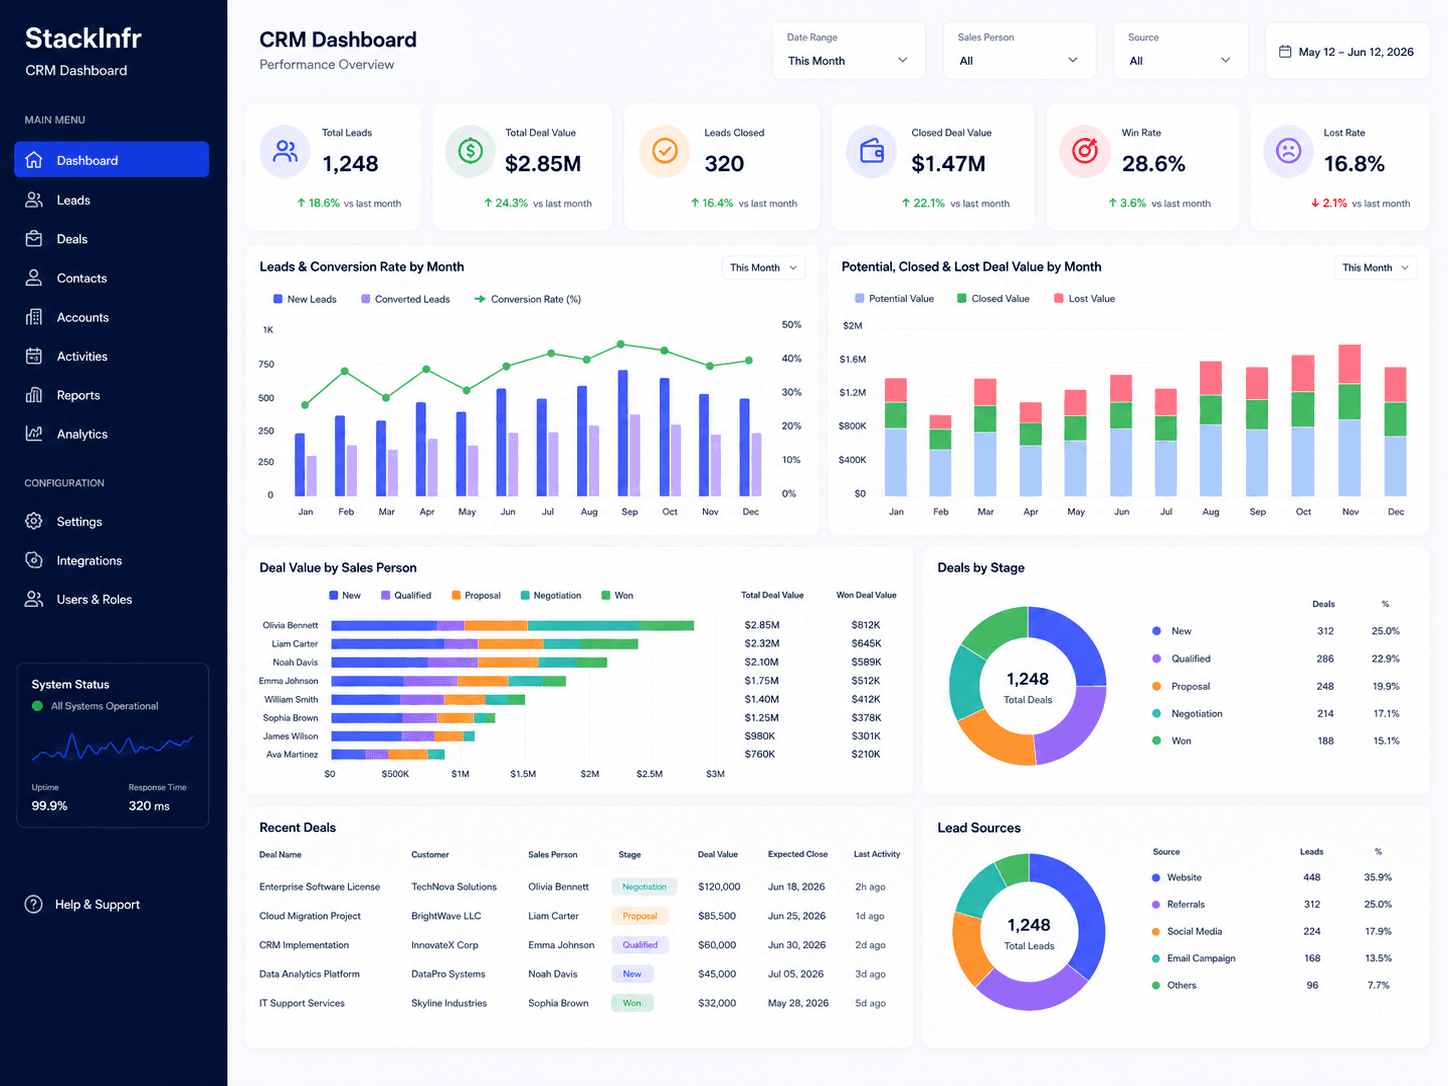Image resolution: width=1448 pixels, height=1086 pixels.
Task: Click the Deals by Stage donut chart center
Action: pos(1028,686)
